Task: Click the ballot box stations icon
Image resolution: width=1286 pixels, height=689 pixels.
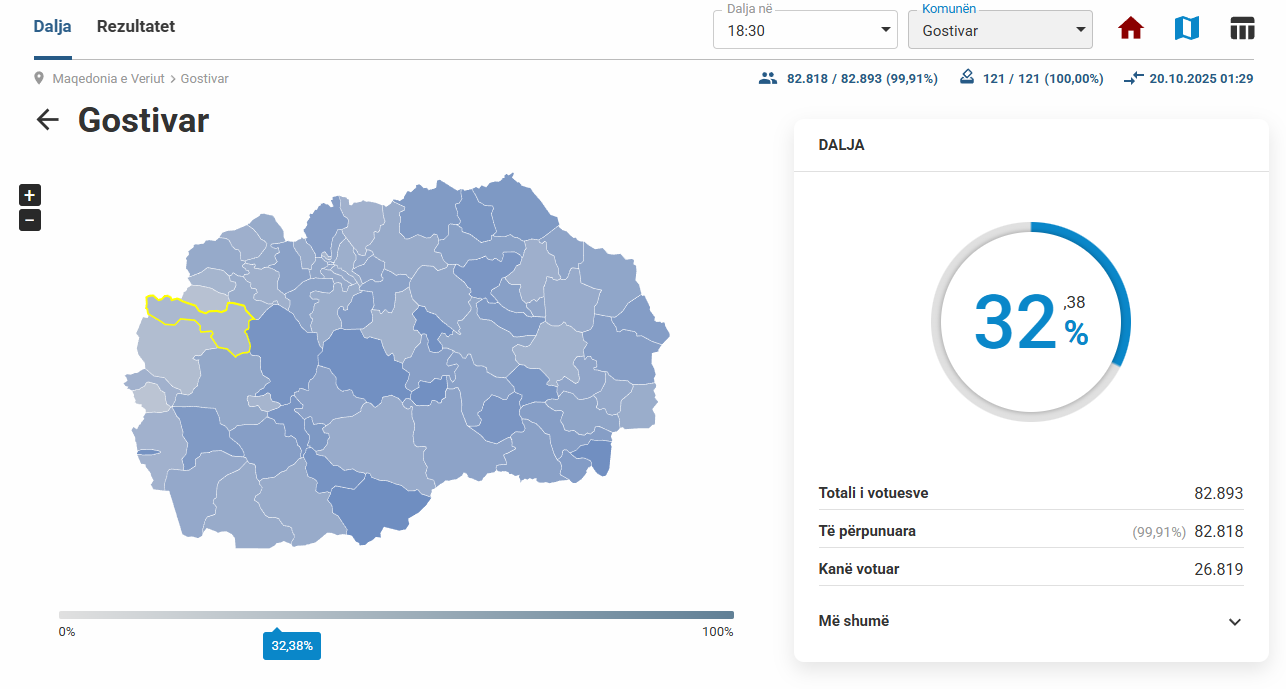Action: pyautogui.click(x=967, y=78)
